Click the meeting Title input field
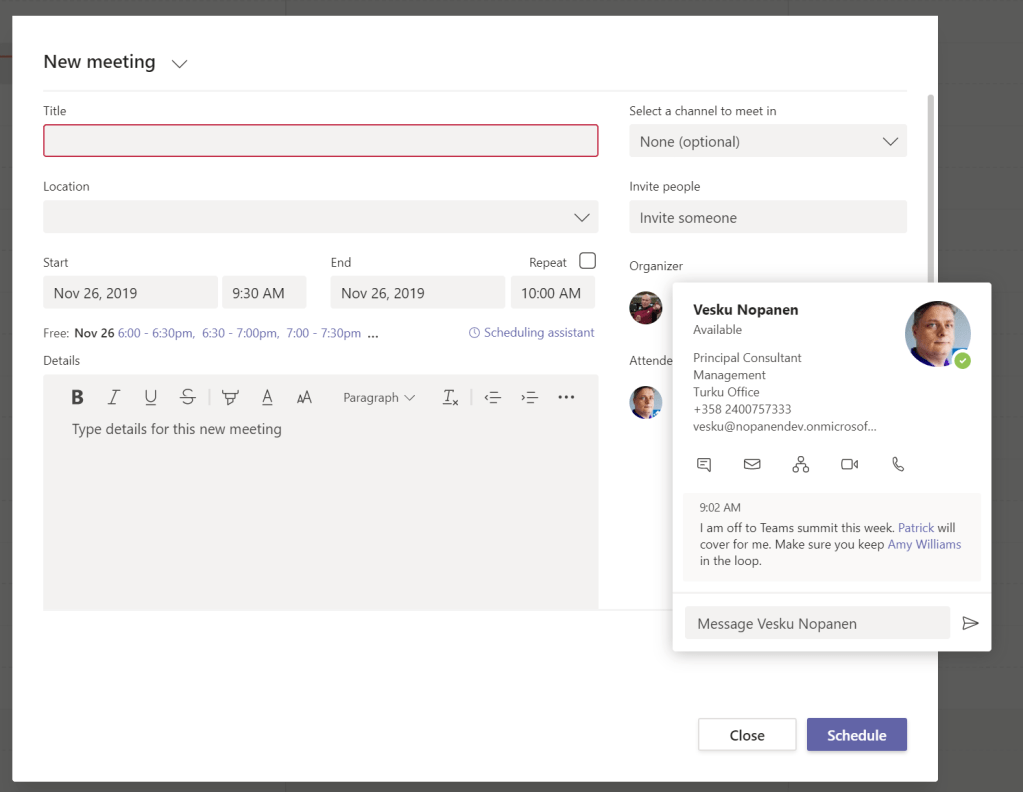Image resolution: width=1023 pixels, height=792 pixels. coord(320,141)
